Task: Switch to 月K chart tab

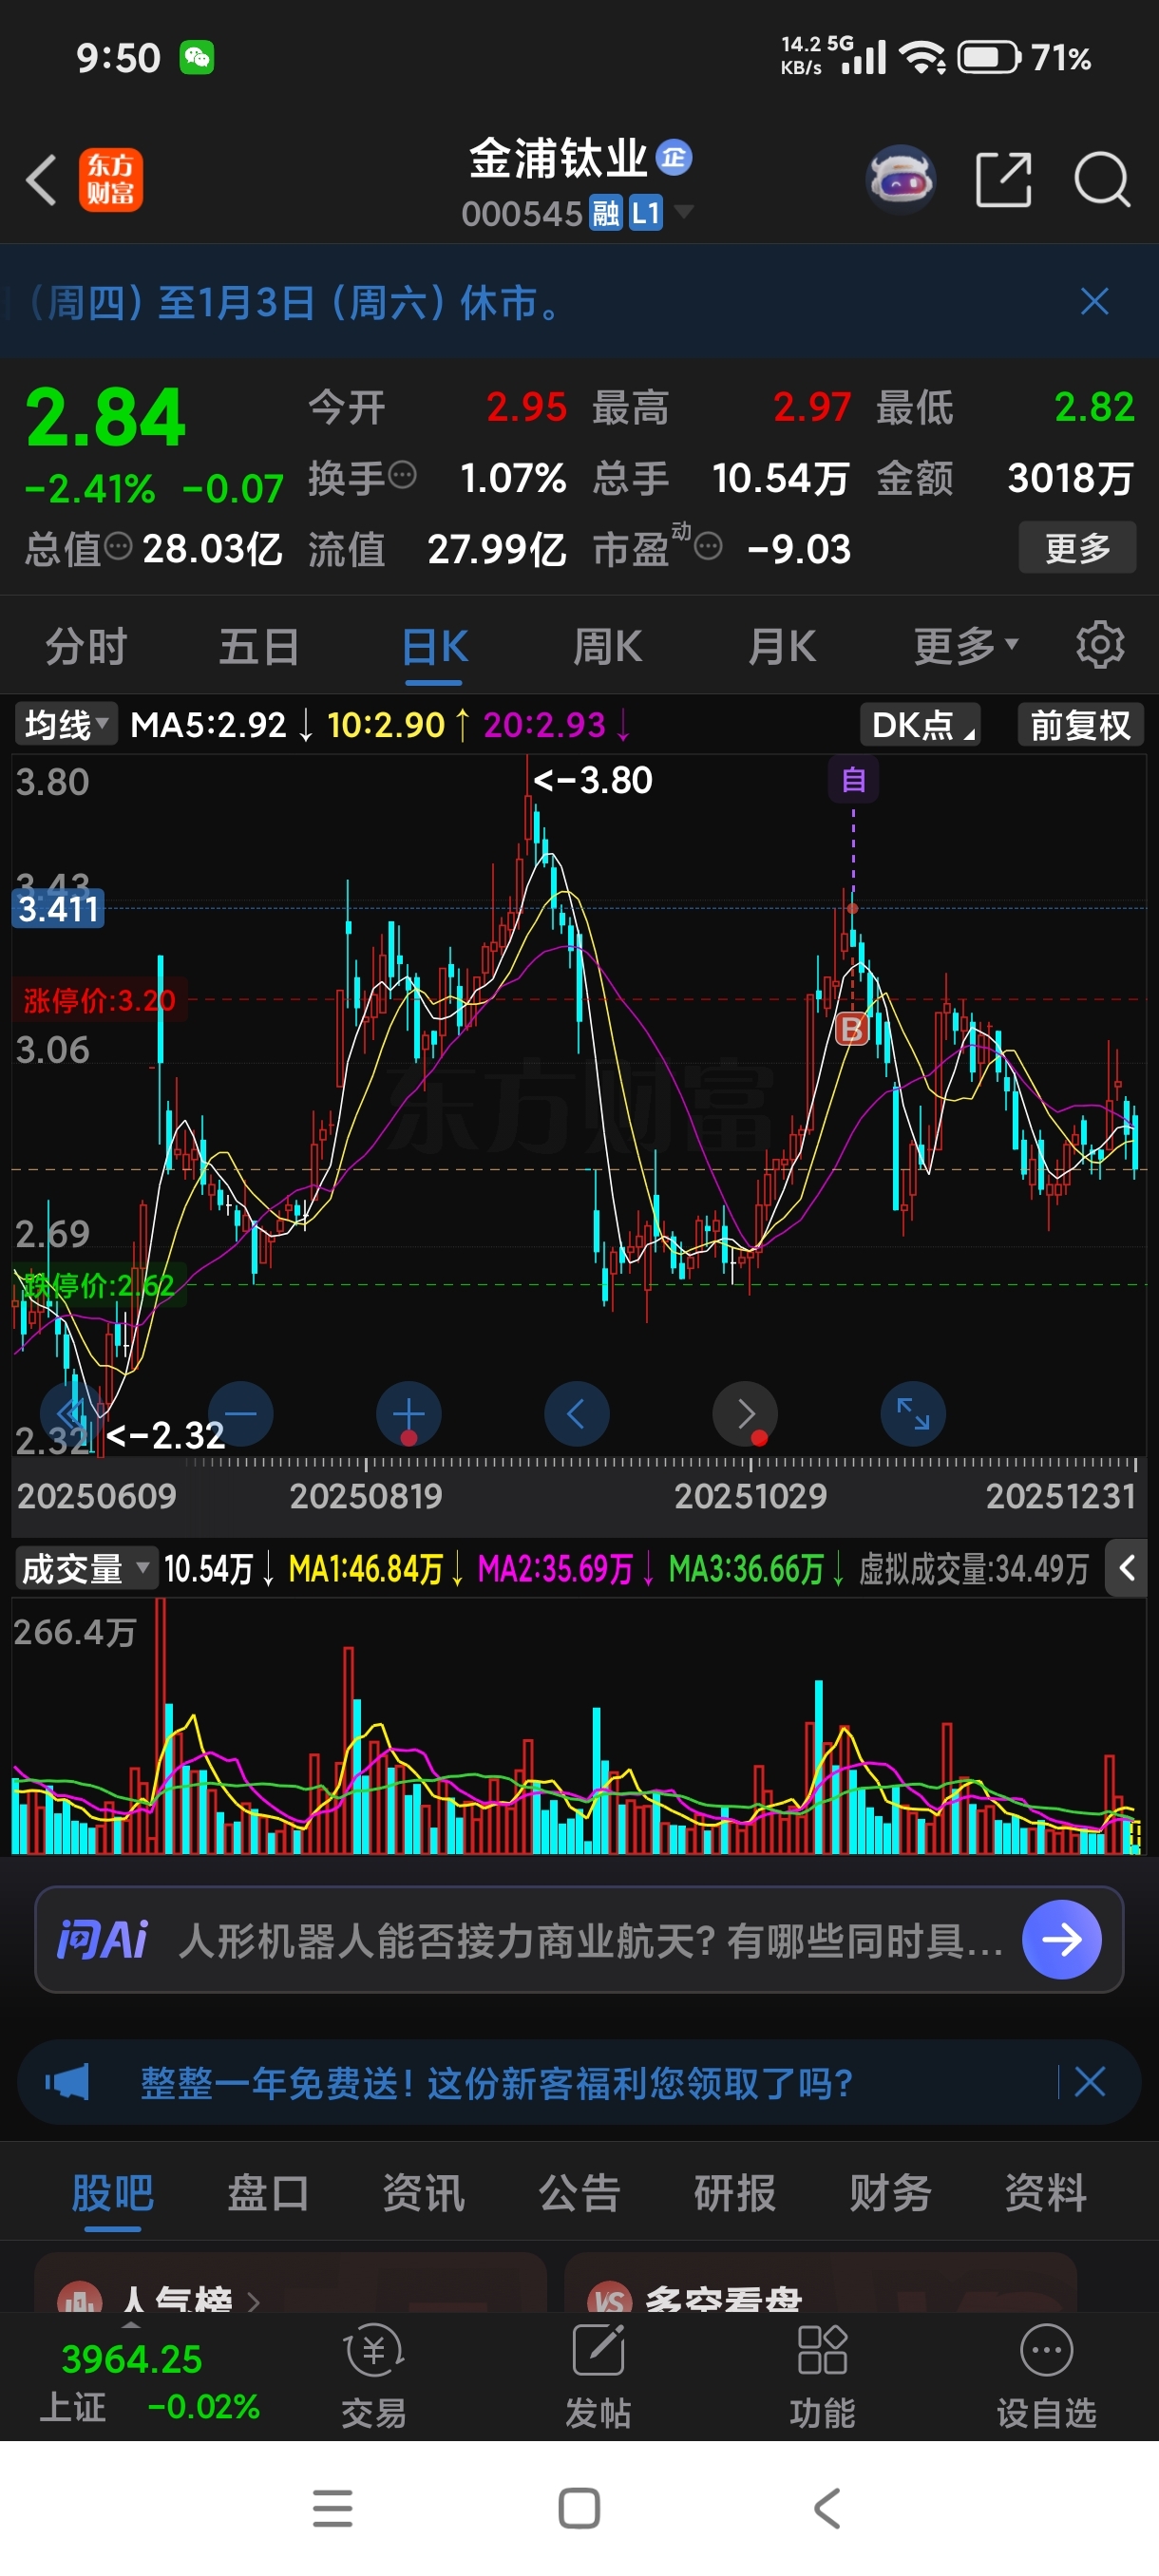Action: [782, 646]
